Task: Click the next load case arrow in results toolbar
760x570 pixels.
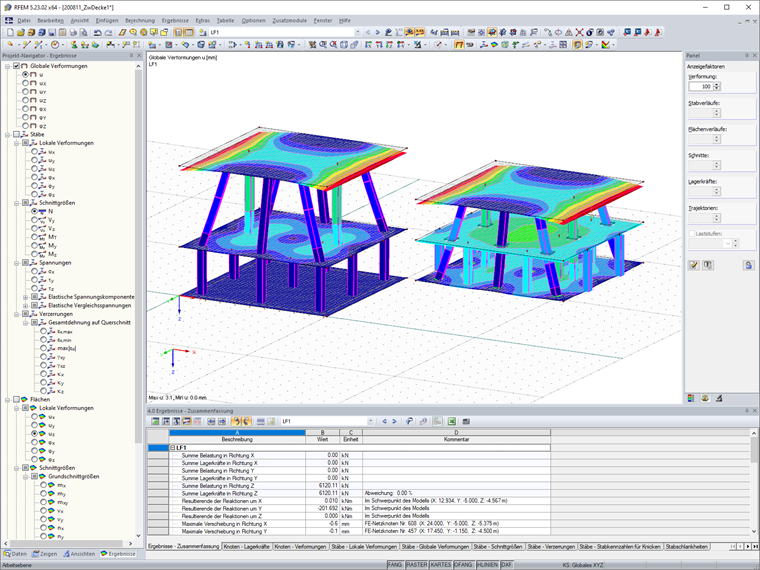Action: tap(394, 421)
